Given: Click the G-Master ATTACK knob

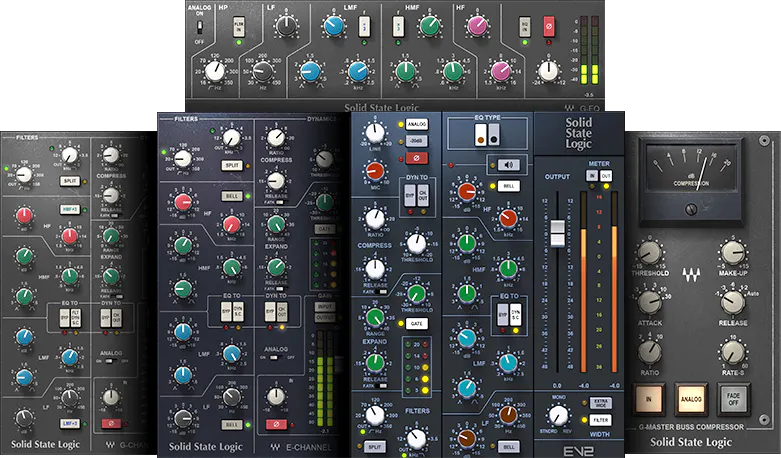Looking at the screenshot, I should [650, 303].
